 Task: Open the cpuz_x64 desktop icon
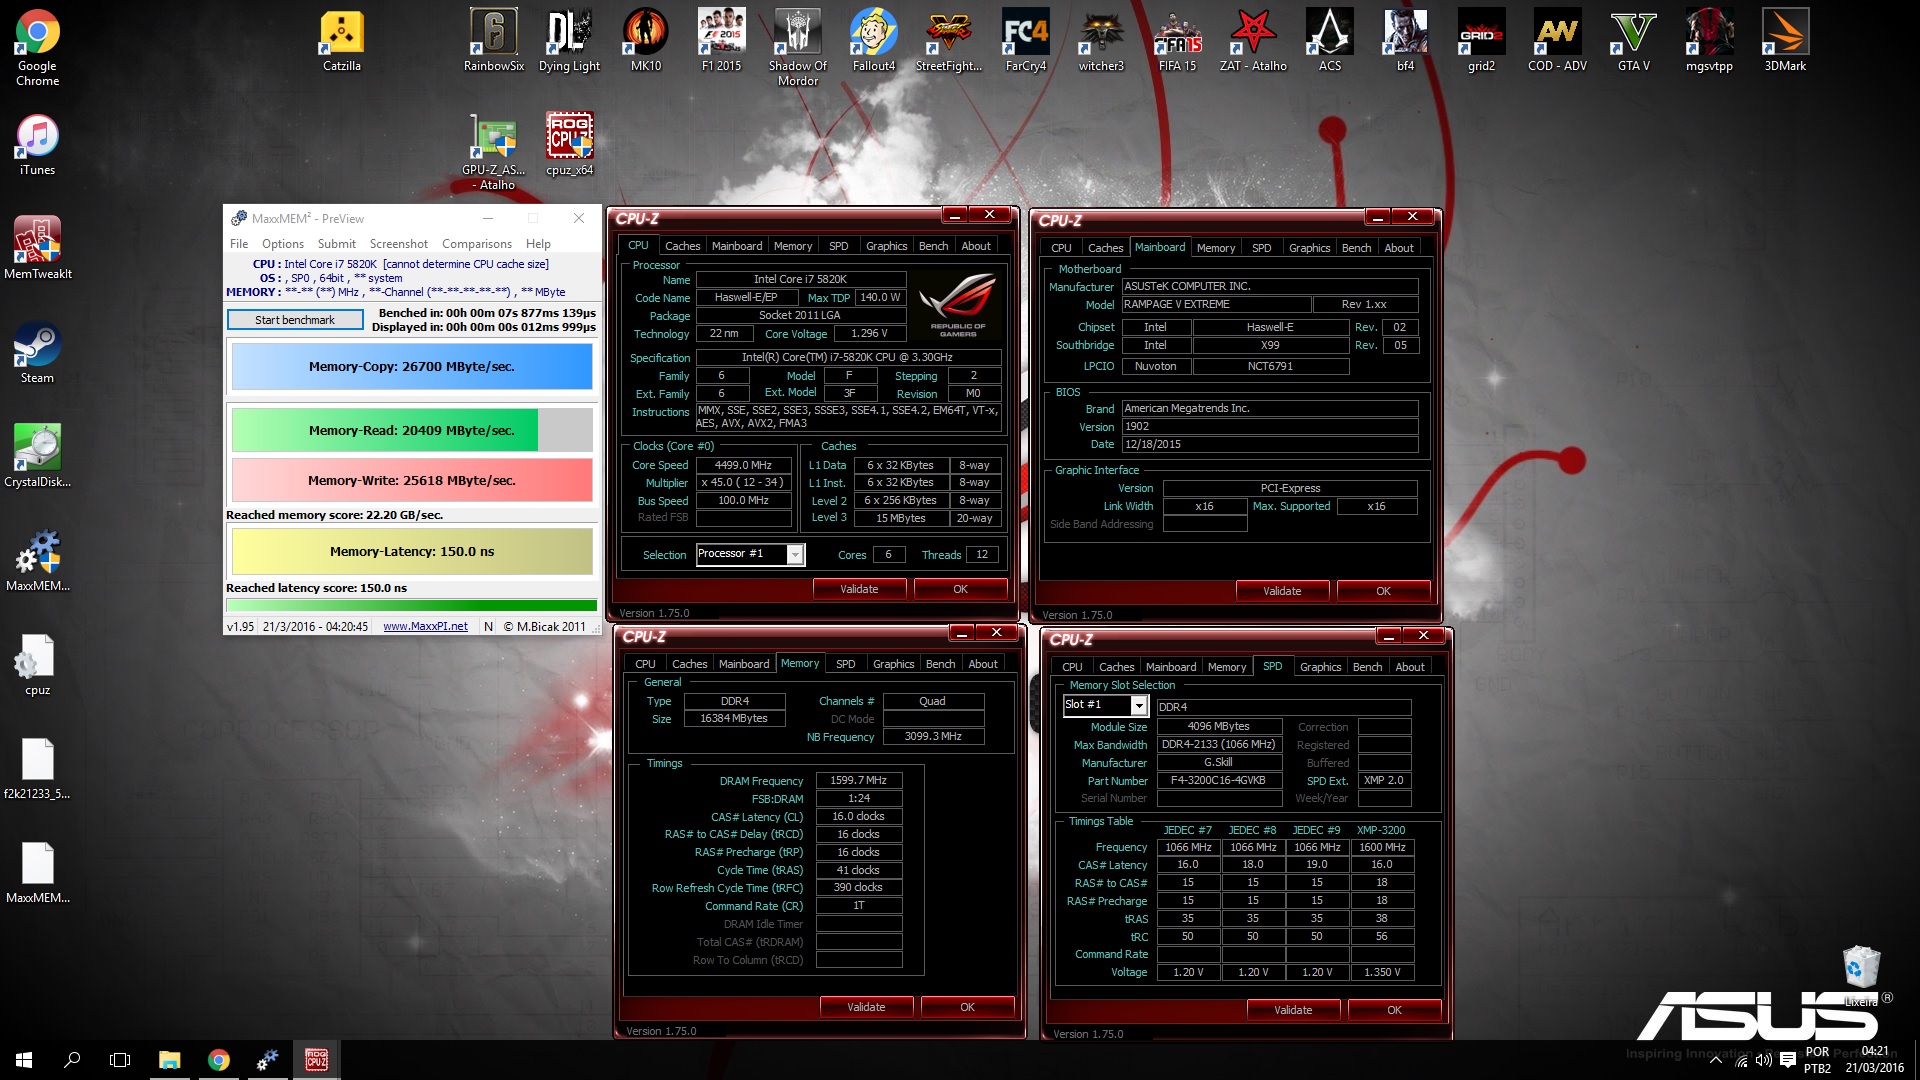click(x=569, y=145)
